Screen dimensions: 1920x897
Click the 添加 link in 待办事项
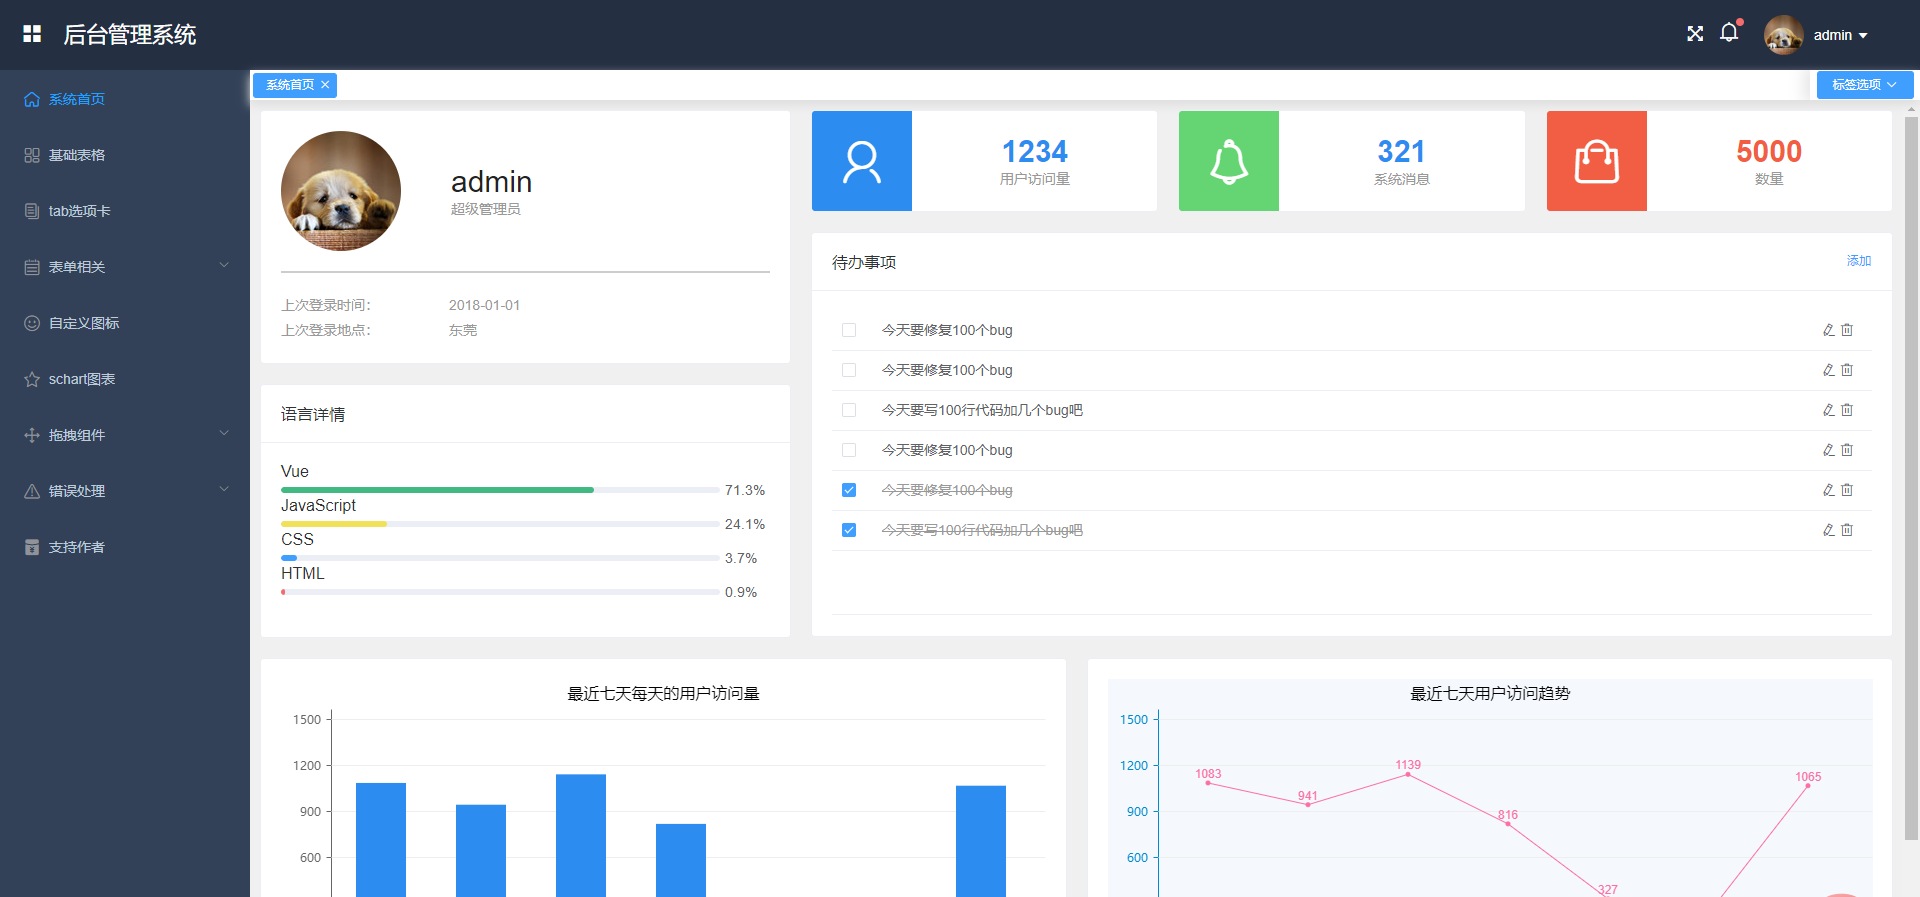(1859, 261)
